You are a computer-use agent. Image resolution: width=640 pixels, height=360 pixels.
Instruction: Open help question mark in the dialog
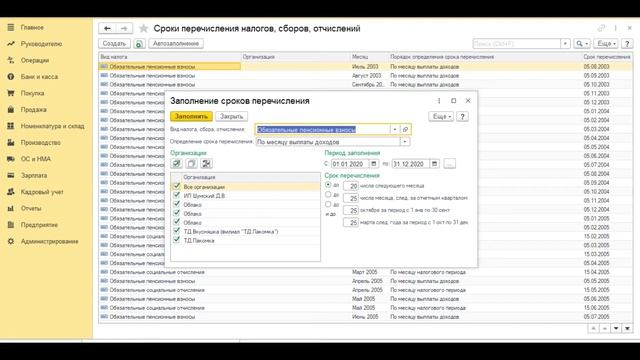tap(462, 117)
